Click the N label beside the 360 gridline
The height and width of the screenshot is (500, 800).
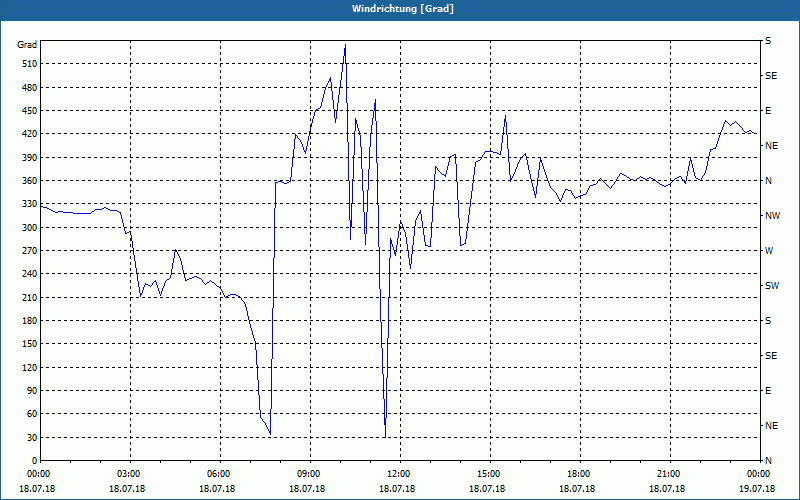point(768,181)
